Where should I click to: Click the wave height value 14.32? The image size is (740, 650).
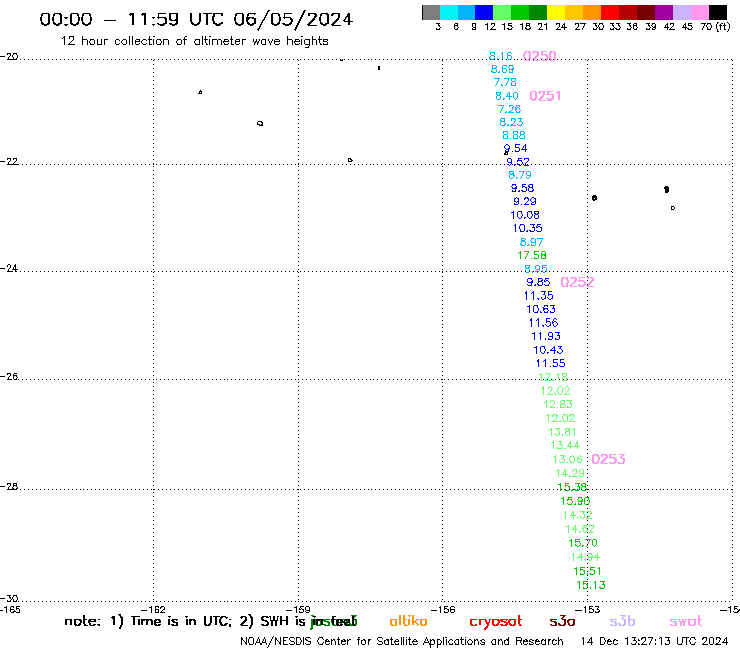578,515
